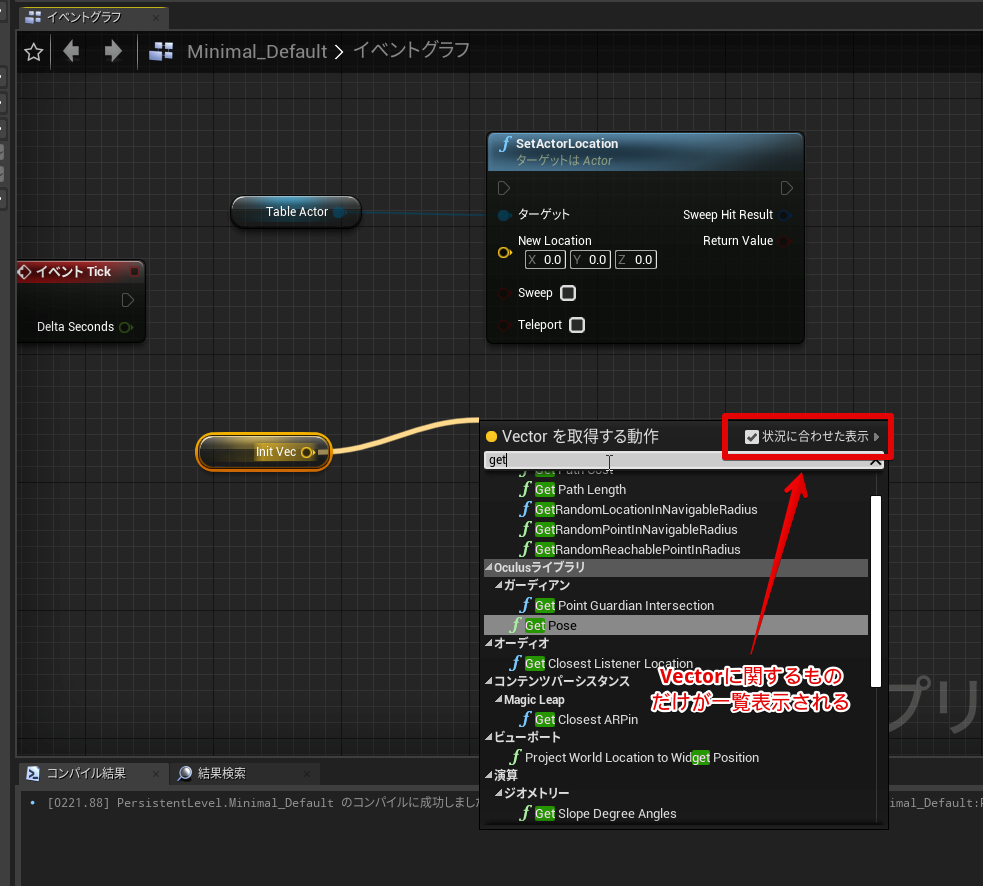Close the イベントグラフ tab
The image size is (983, 886).
pos(155,18)
